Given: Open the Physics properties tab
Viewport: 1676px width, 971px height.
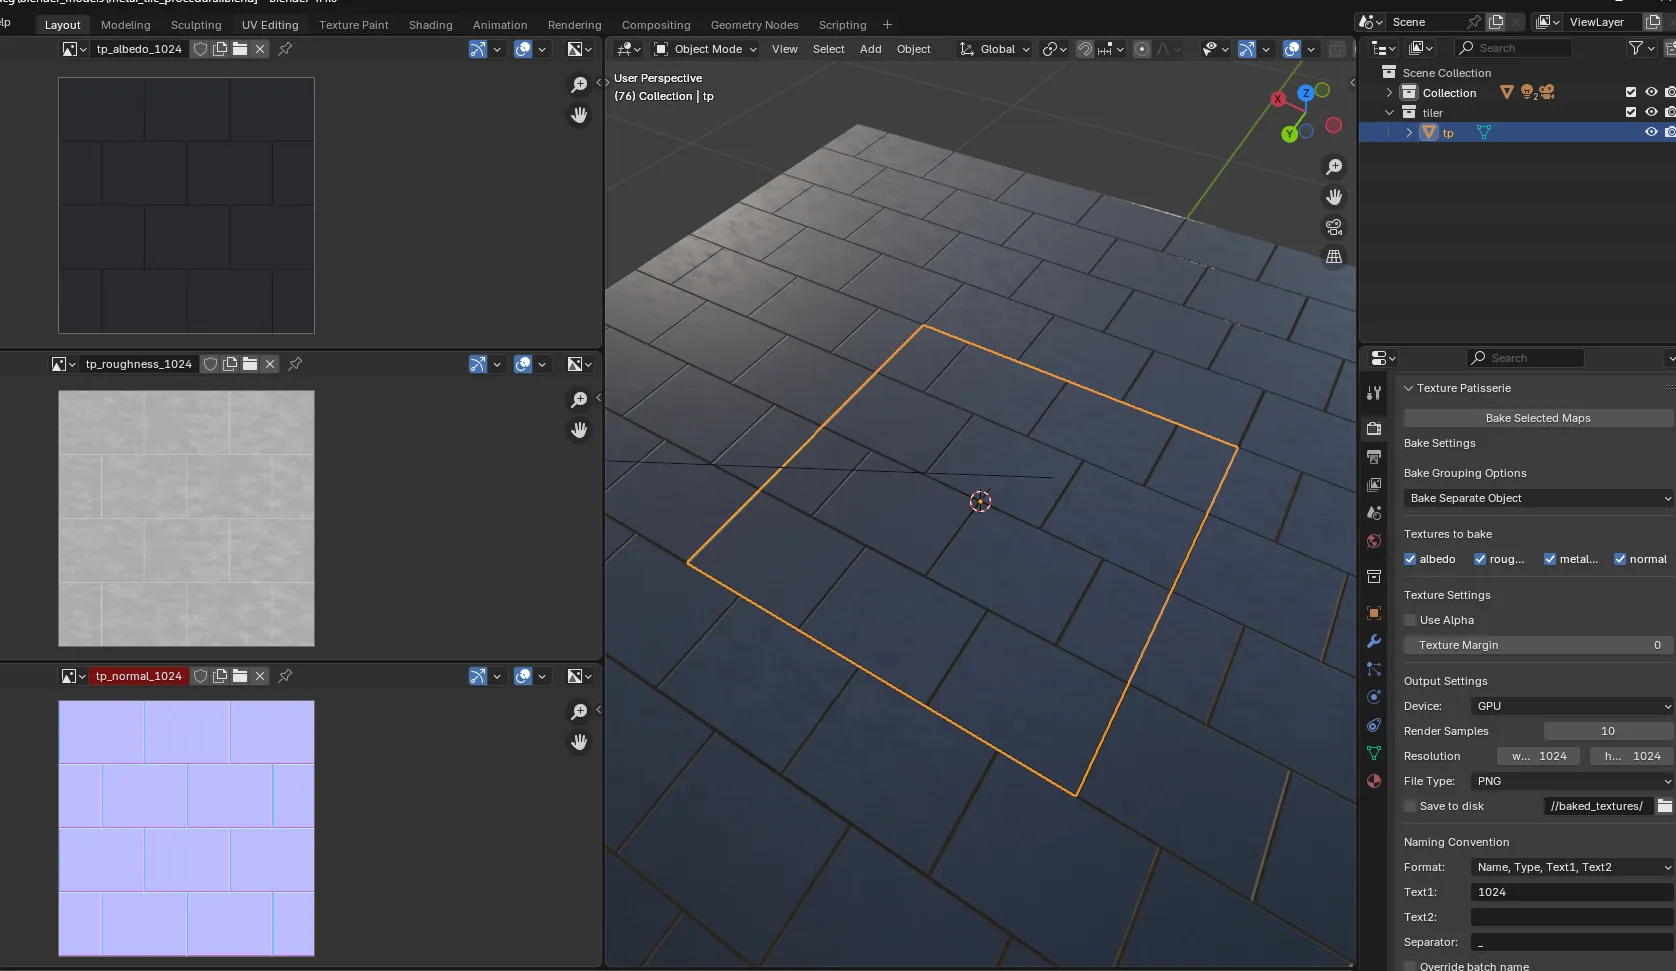Looking at the screenshot, I should tap(1374, 697).
